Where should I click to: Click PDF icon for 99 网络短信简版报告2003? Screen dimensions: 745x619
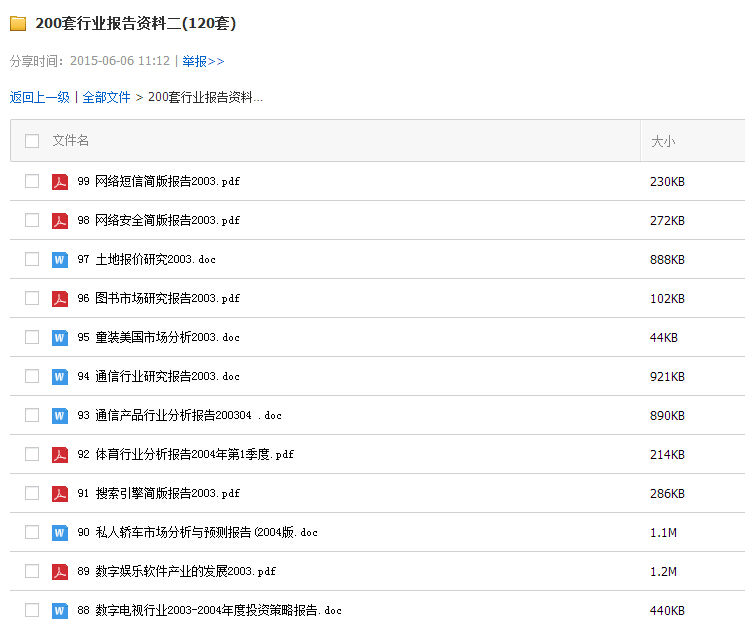click(x=60, y=181)
